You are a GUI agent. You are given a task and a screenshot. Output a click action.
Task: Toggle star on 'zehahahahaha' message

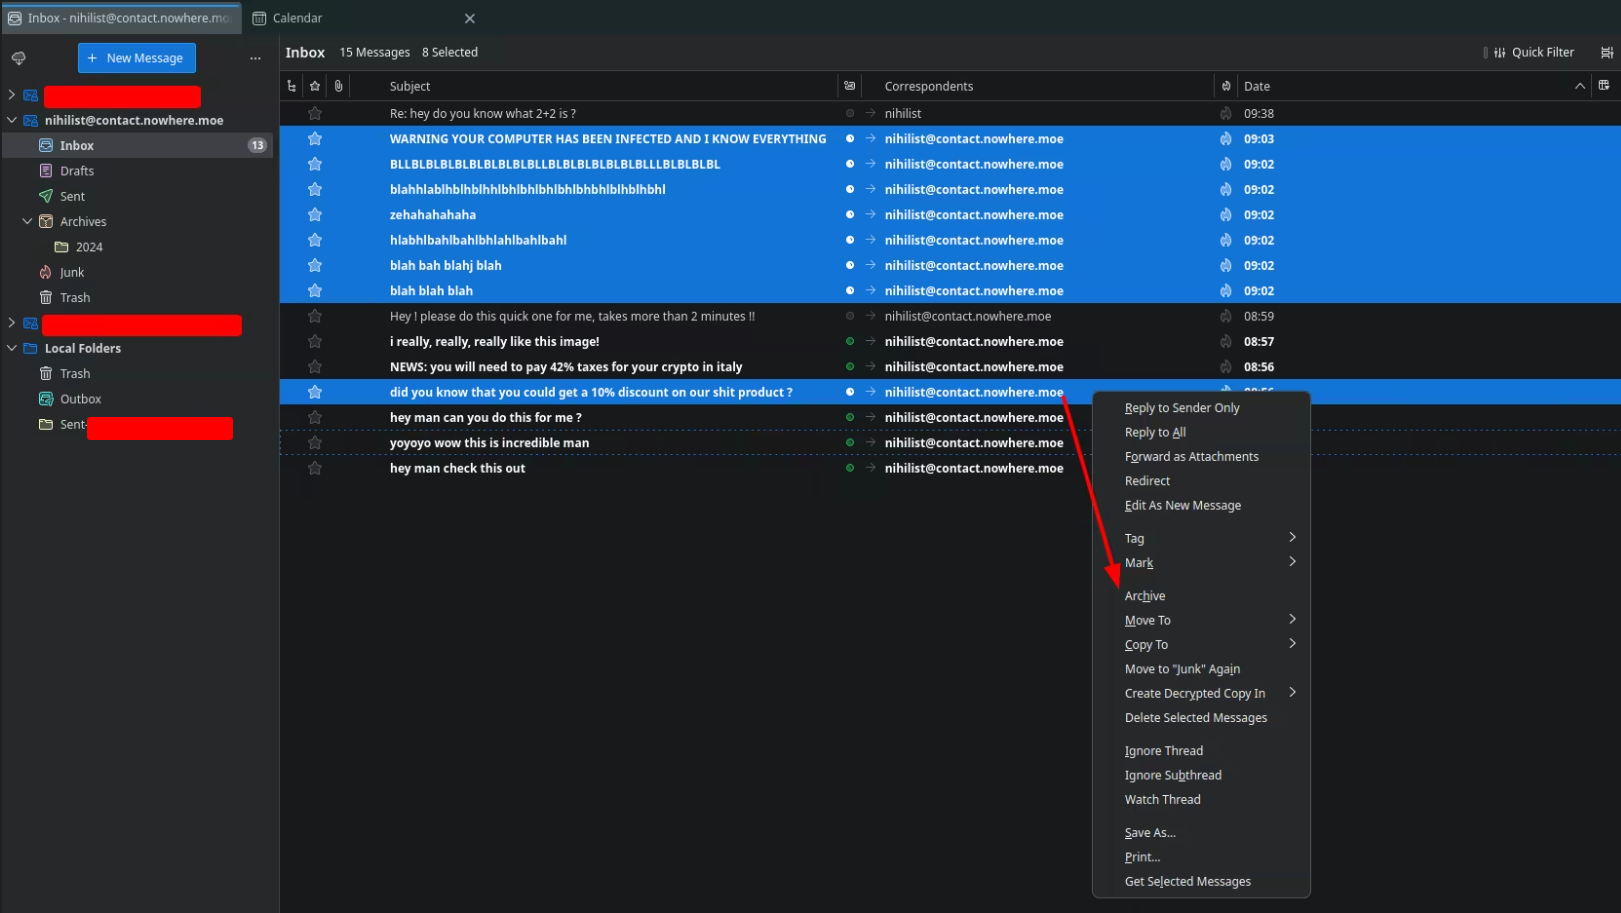(315, 215)
